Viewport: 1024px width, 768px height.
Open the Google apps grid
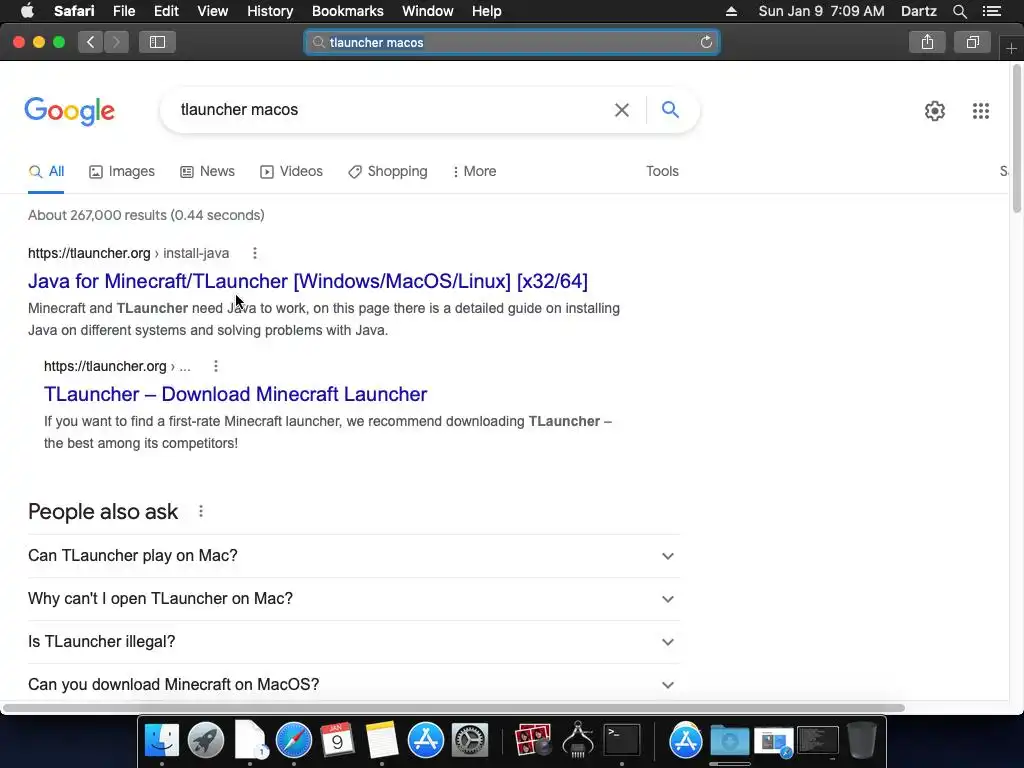[980, 111]
